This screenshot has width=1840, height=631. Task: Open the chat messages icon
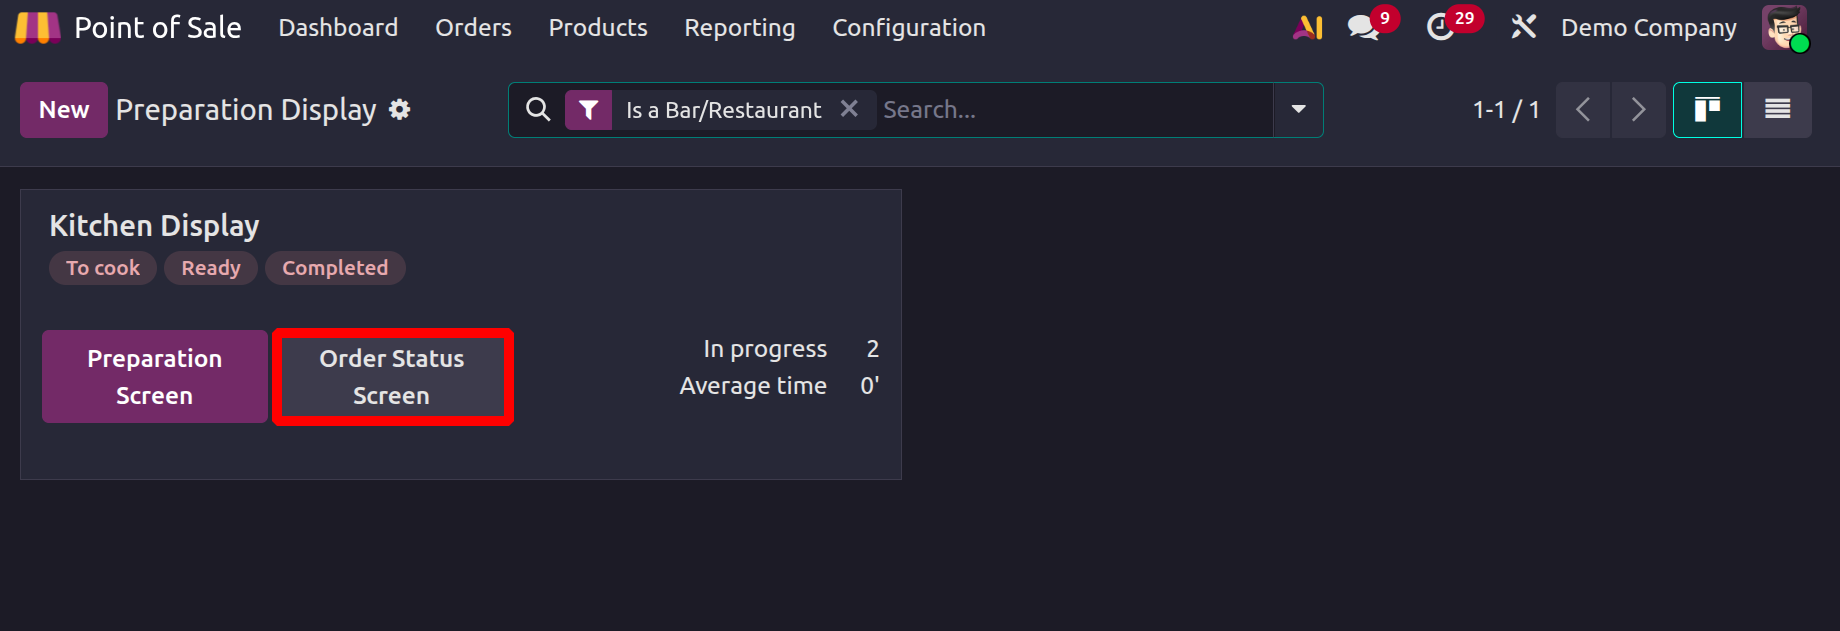pos(1363,28)
